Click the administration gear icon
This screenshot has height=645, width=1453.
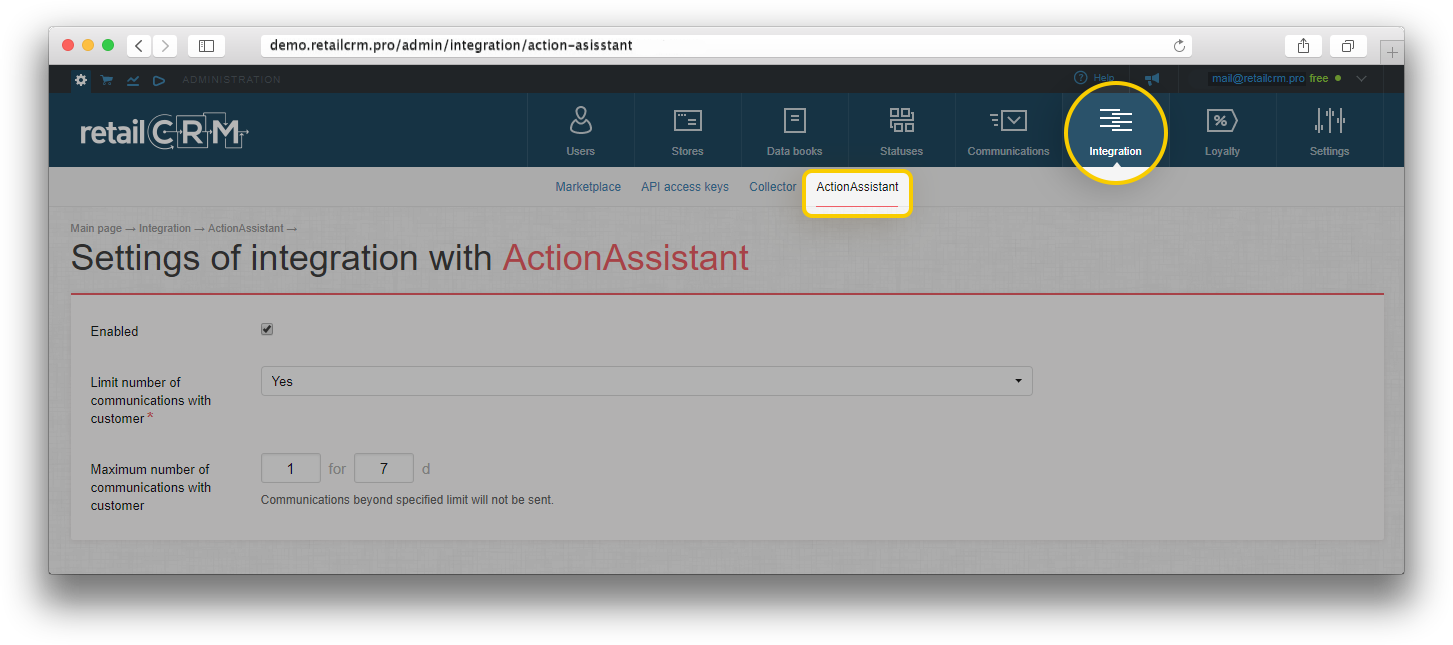81,79
